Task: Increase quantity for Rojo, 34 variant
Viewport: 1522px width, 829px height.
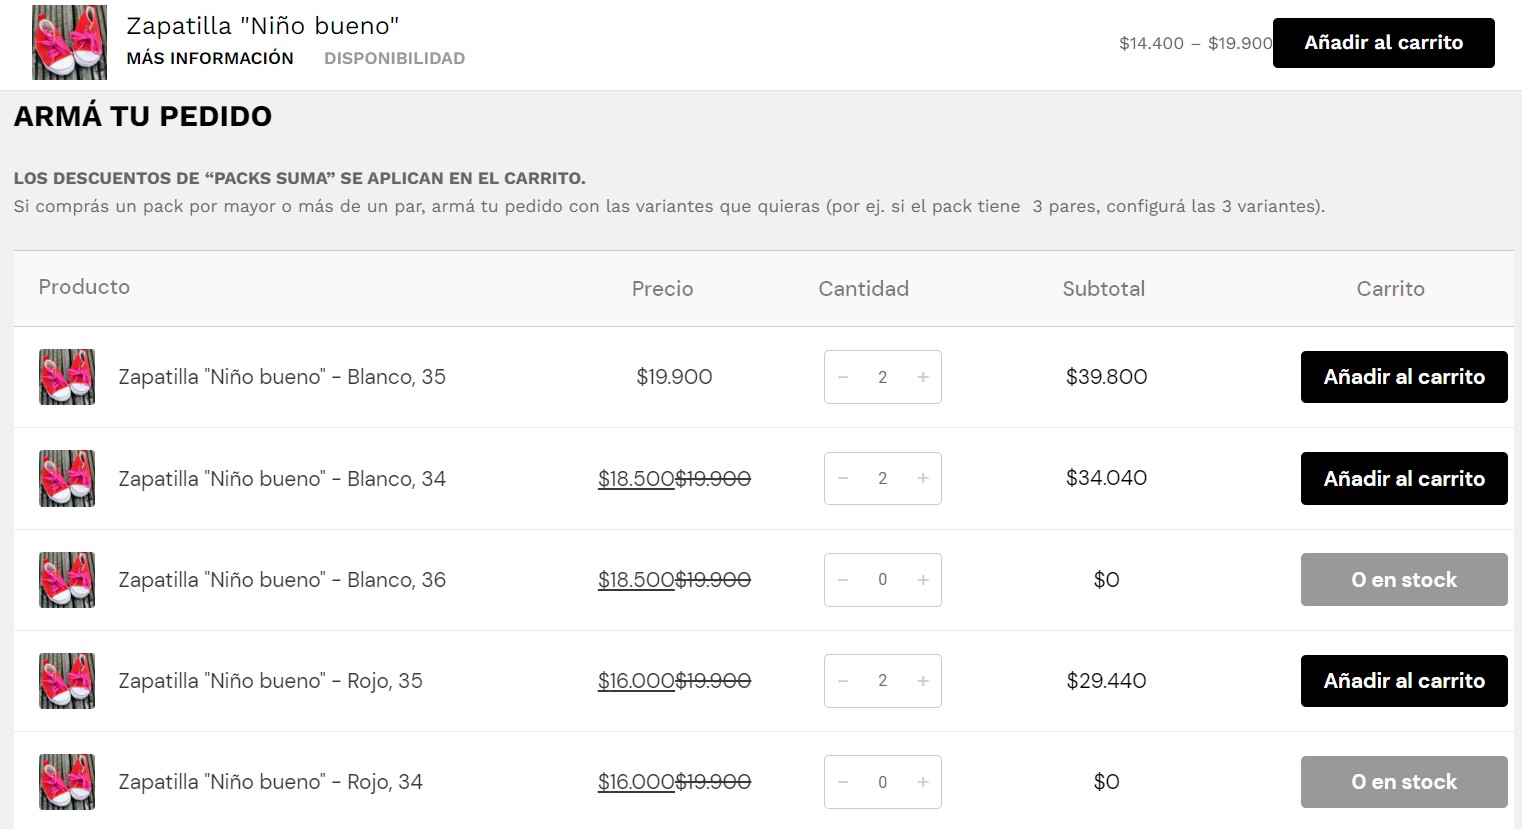Action: pos(923,782)
